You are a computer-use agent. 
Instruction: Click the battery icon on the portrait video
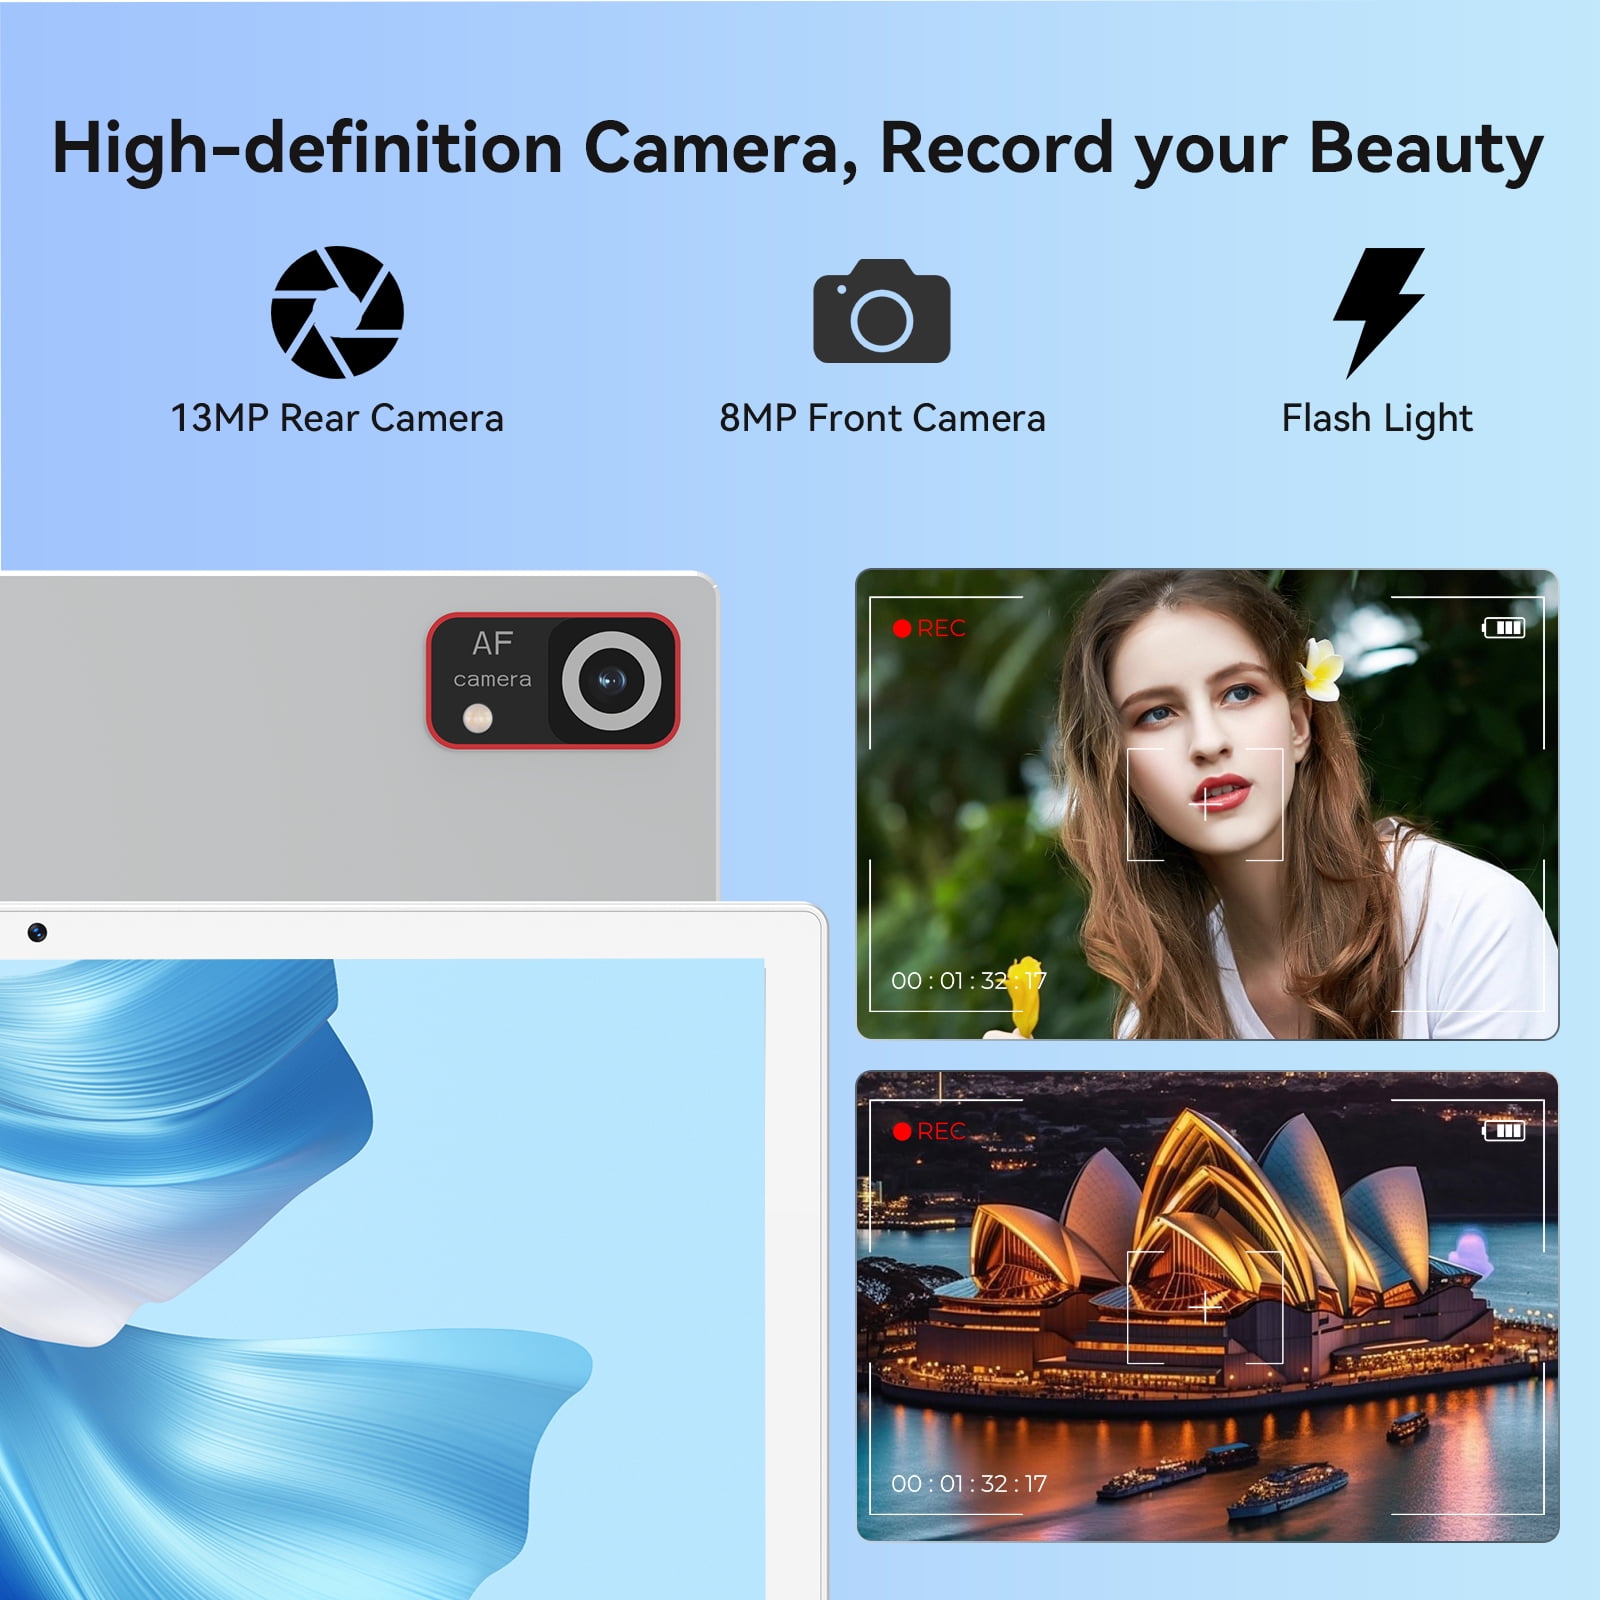click(1503, 628)
